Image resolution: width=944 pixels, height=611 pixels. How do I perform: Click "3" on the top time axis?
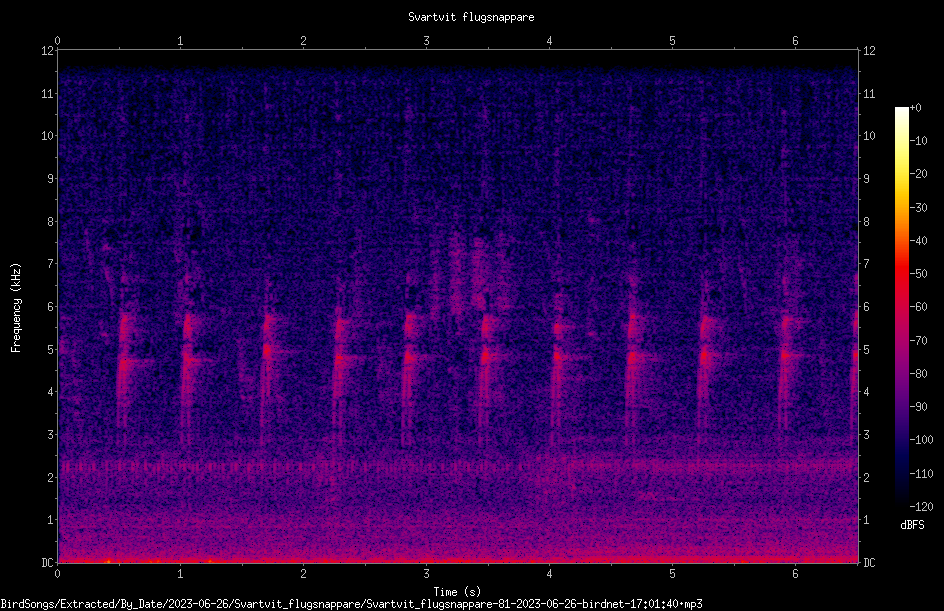pyautogui.click(x=426, y=41)
